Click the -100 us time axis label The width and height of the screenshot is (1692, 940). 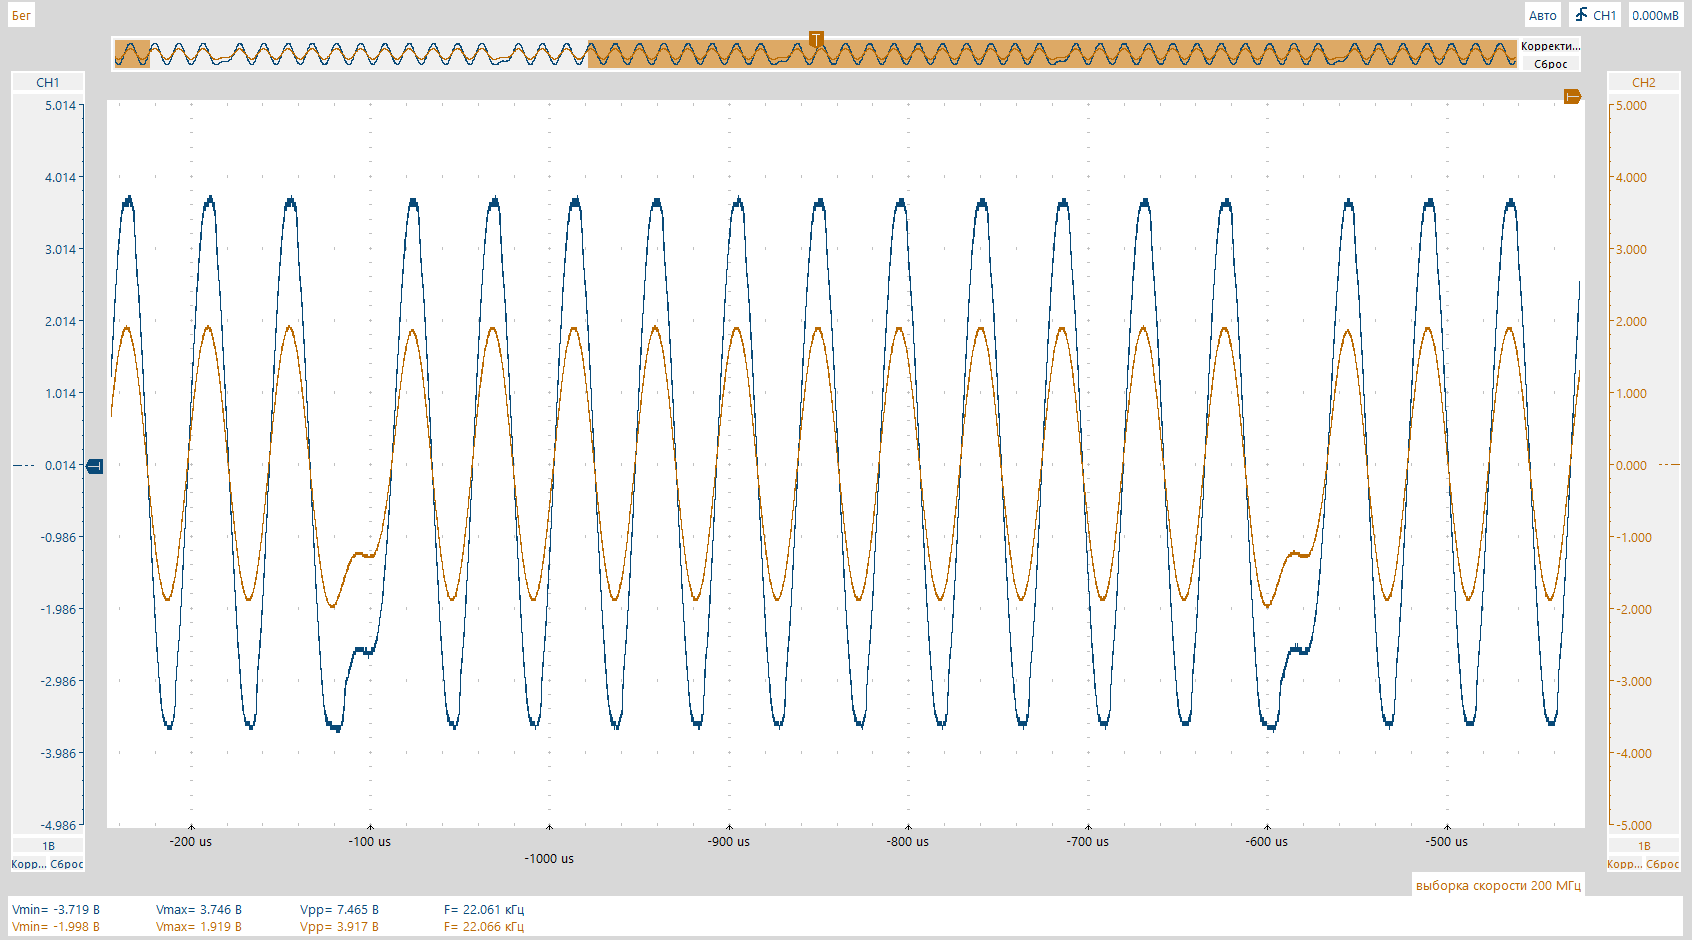click(x=370, y=841)
